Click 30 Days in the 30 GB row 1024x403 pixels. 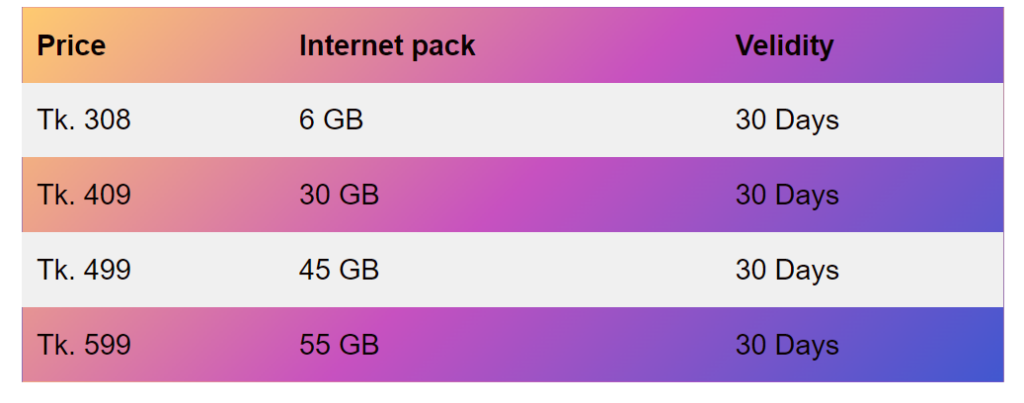[787, 195]
